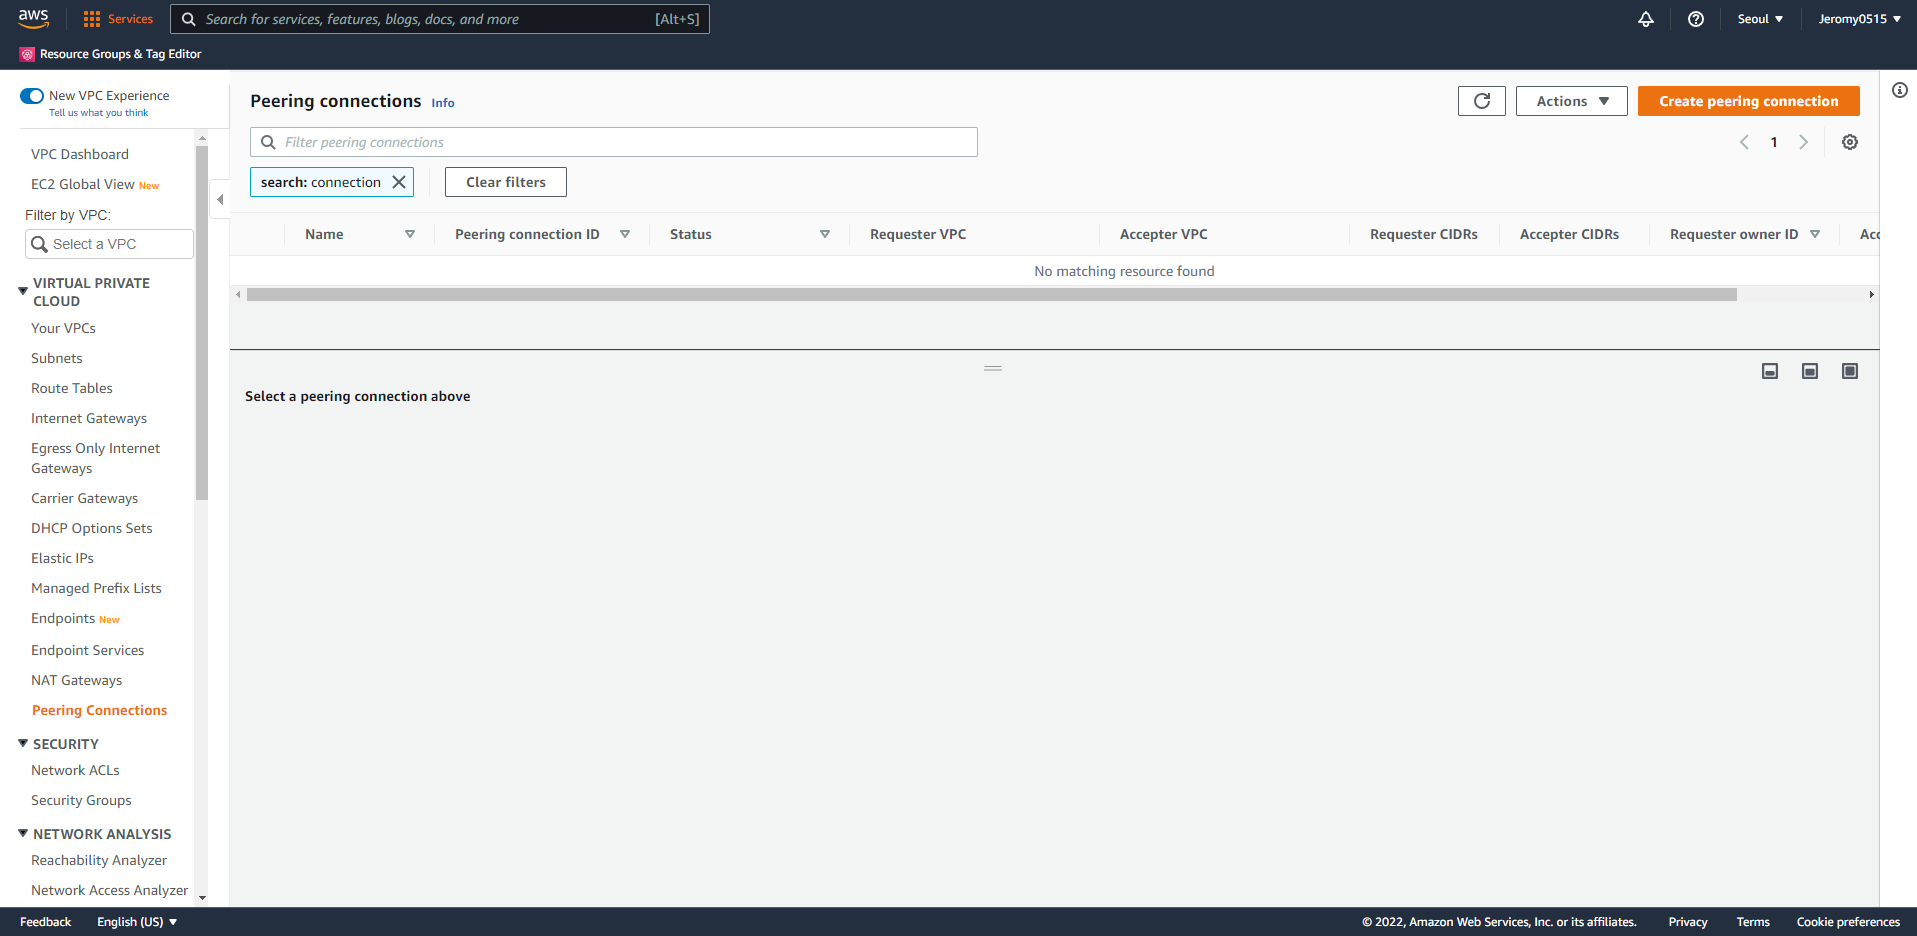Refresh the peering connections list

(x=1482, y=101)
